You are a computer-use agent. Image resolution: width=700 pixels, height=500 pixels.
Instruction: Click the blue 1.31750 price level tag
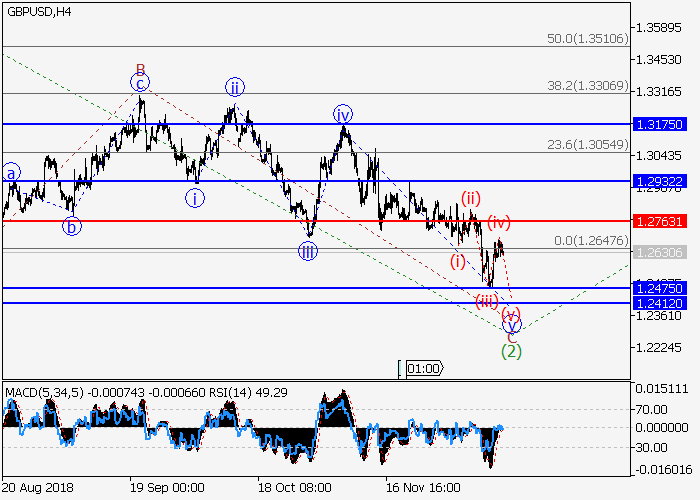click(x=658, y=124)
